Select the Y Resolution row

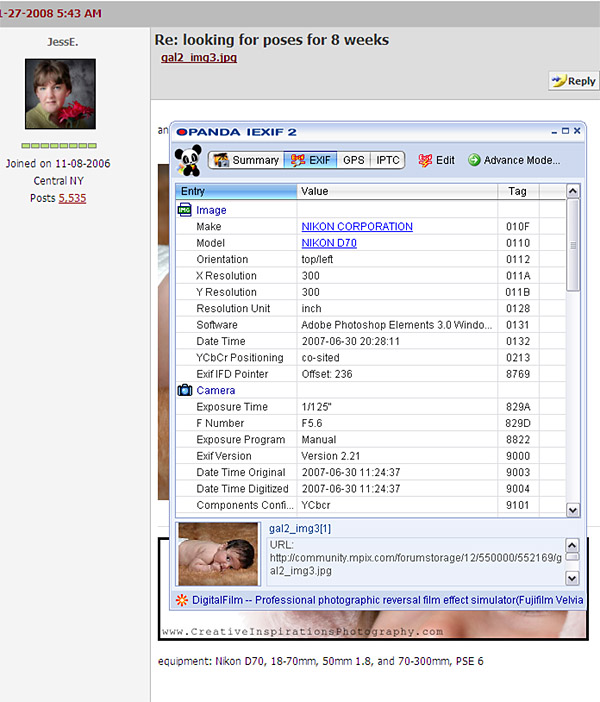point(370,292)
